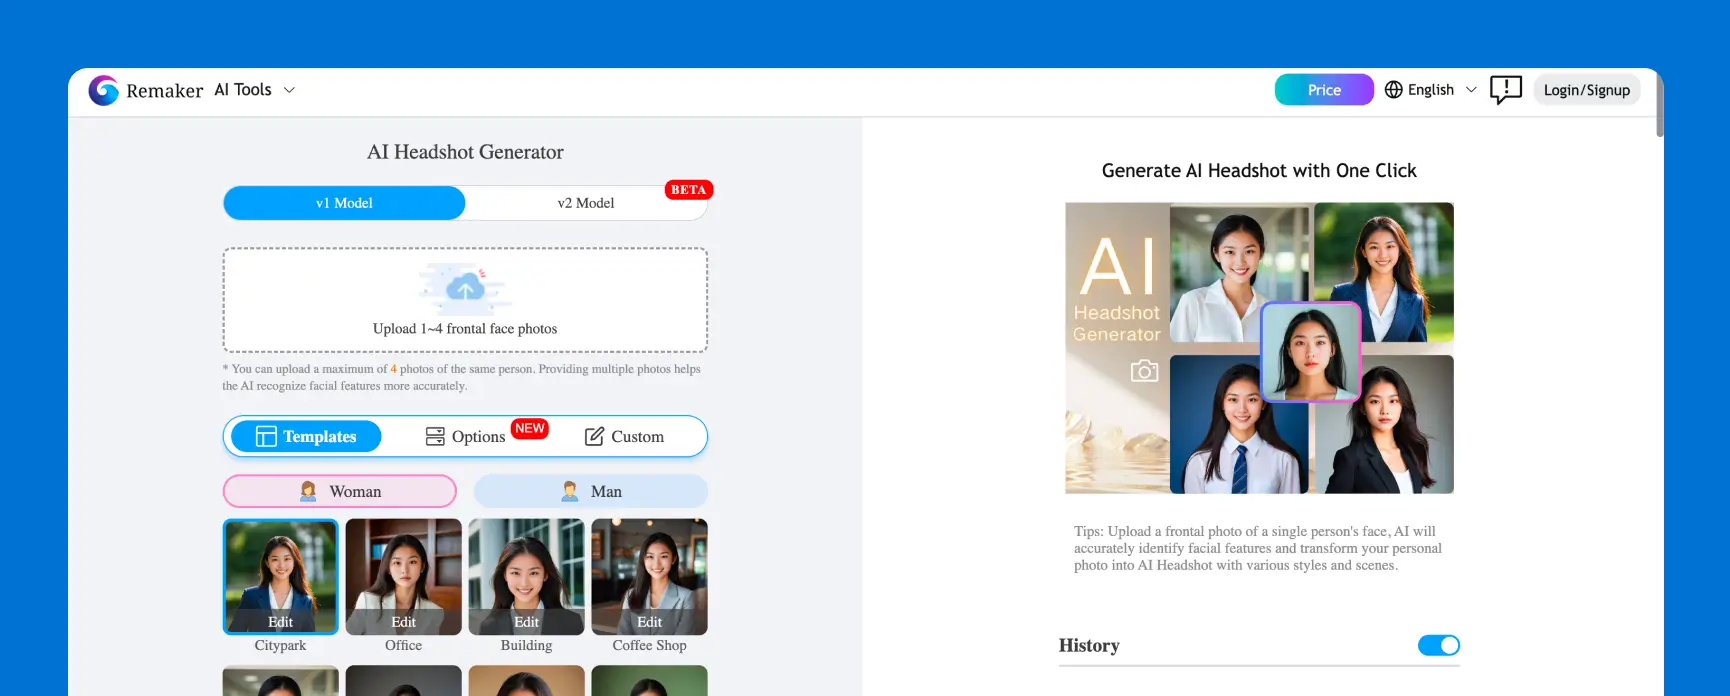Click 'Generate AI Headshot with One Click' heading
The image size is (1730, 696).
coord(1259,171)
